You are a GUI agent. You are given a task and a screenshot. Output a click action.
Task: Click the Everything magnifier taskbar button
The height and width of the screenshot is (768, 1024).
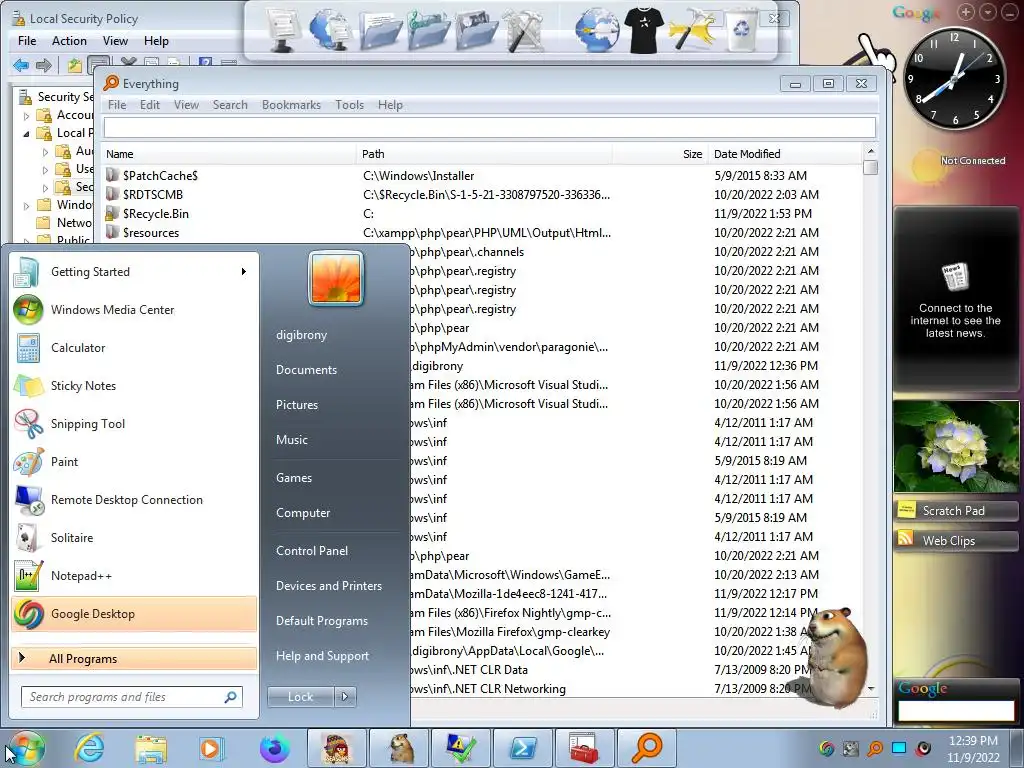647,747
